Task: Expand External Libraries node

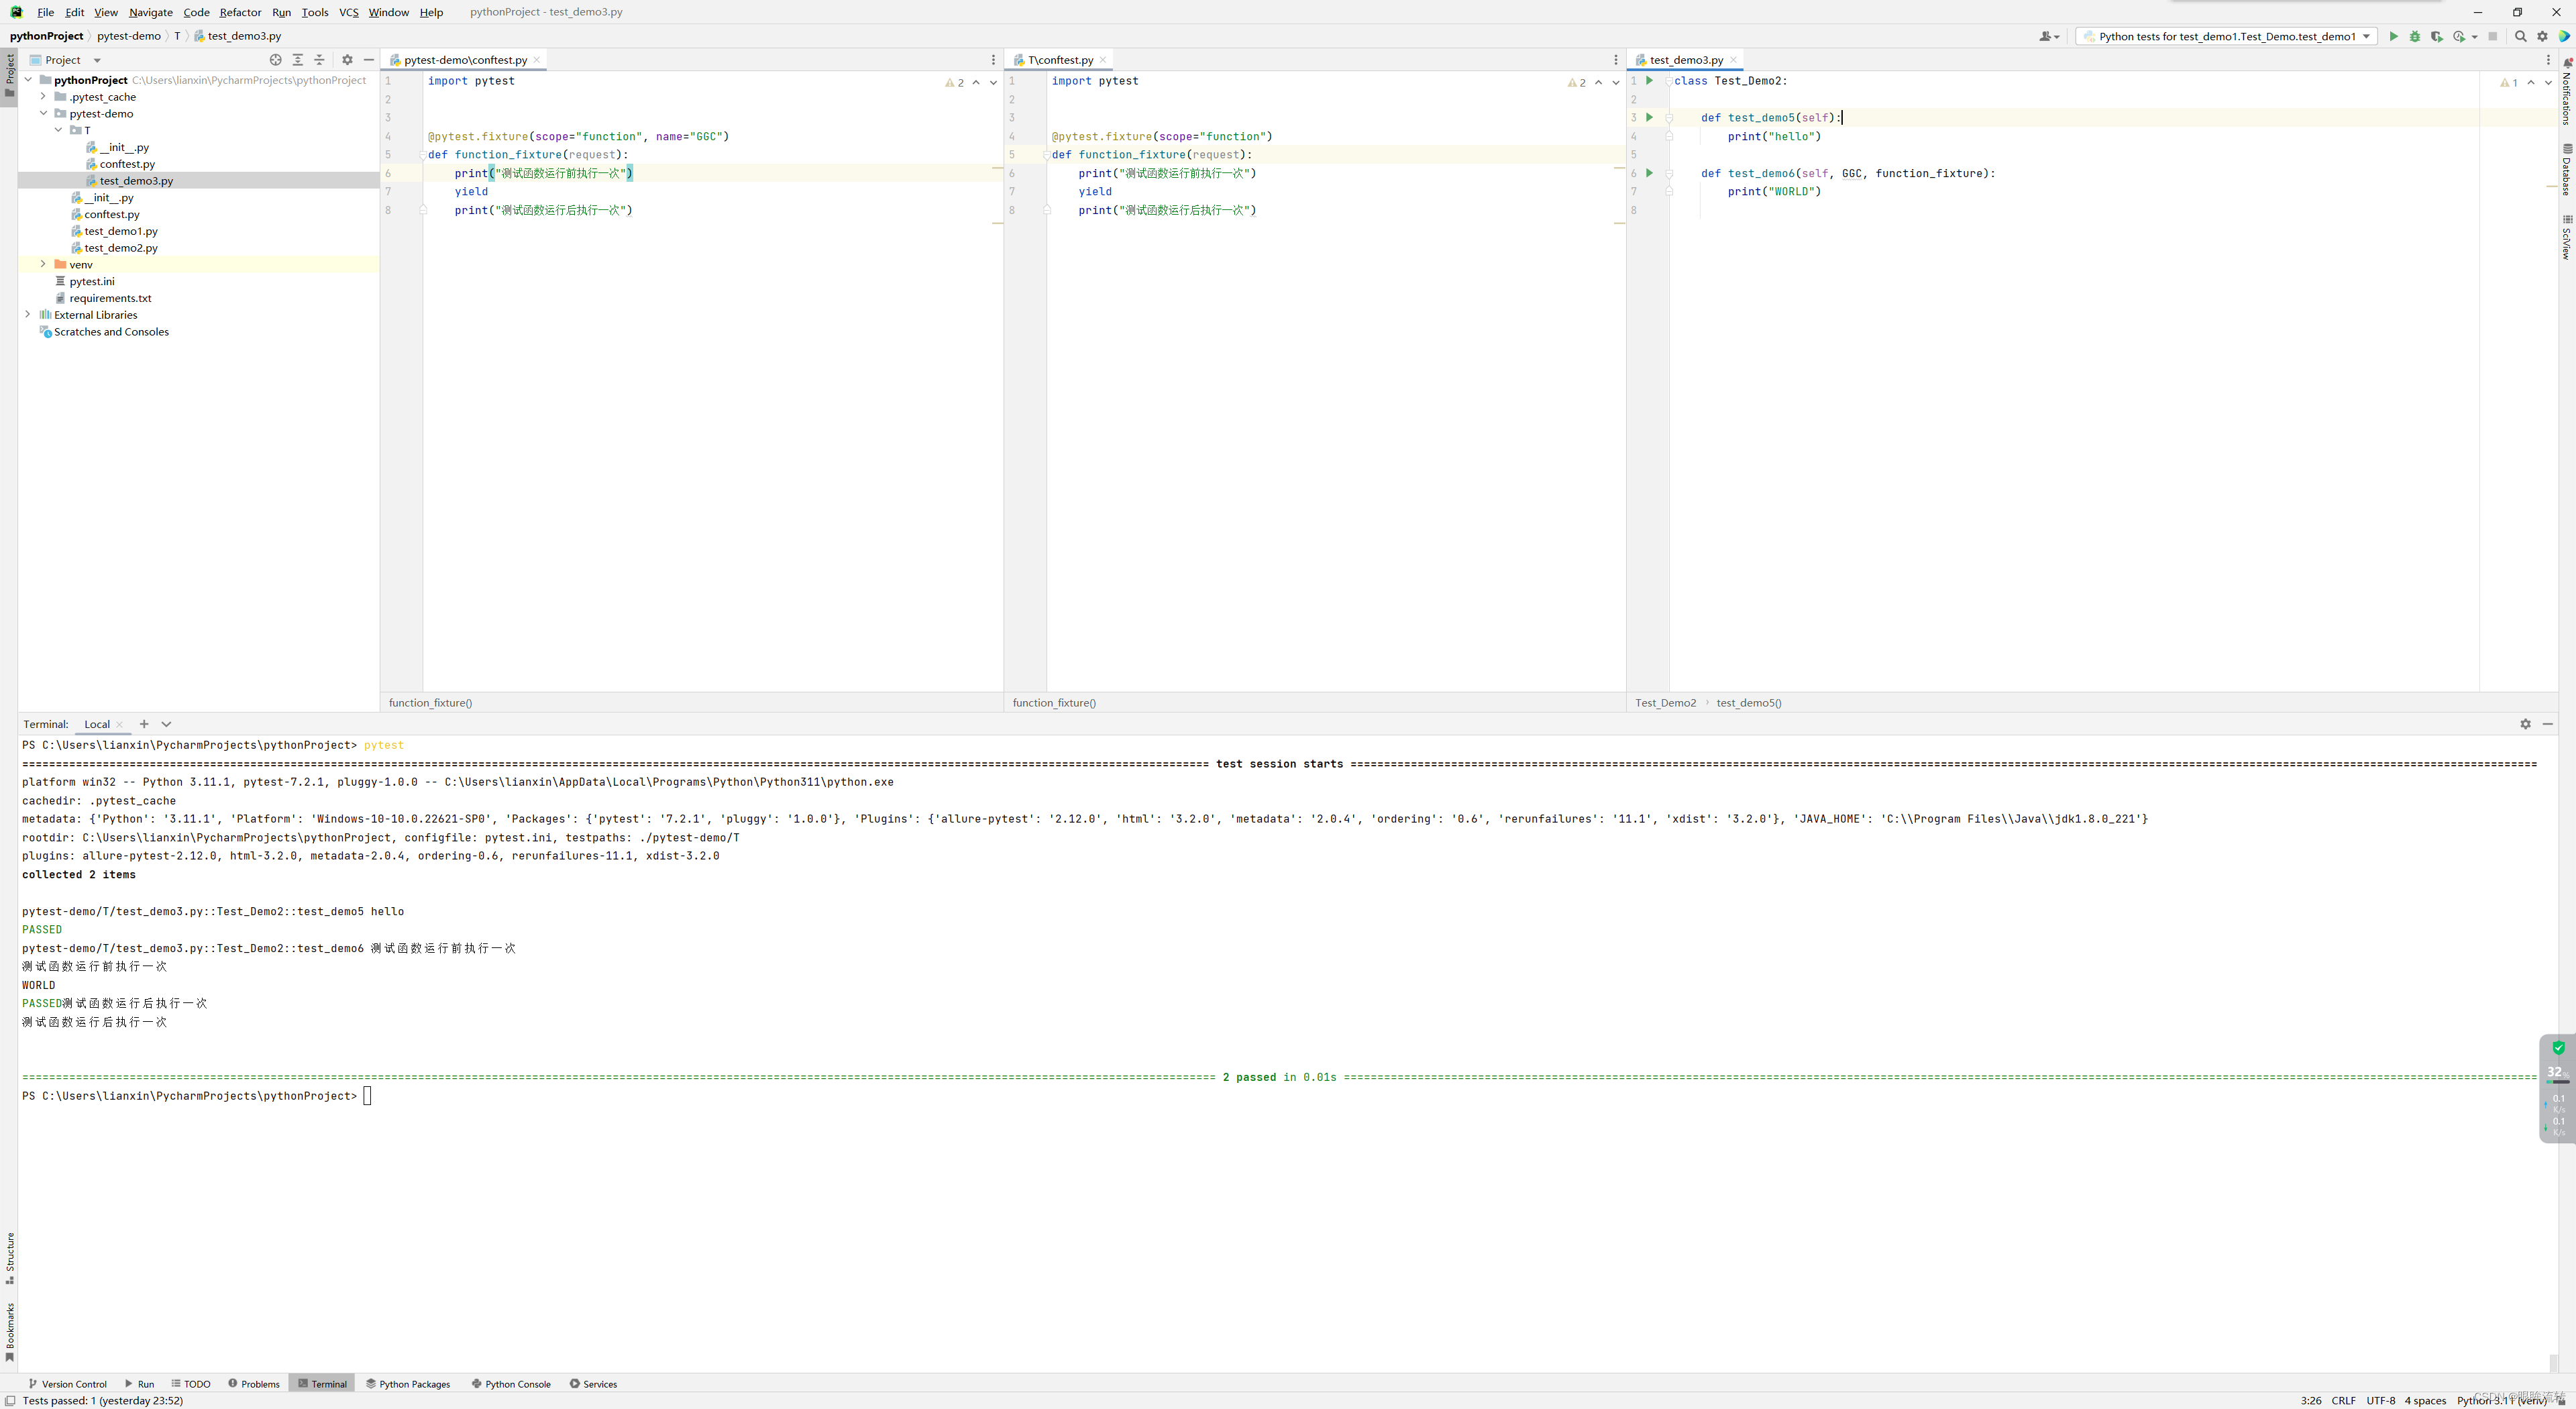Action: coord(28,315)
